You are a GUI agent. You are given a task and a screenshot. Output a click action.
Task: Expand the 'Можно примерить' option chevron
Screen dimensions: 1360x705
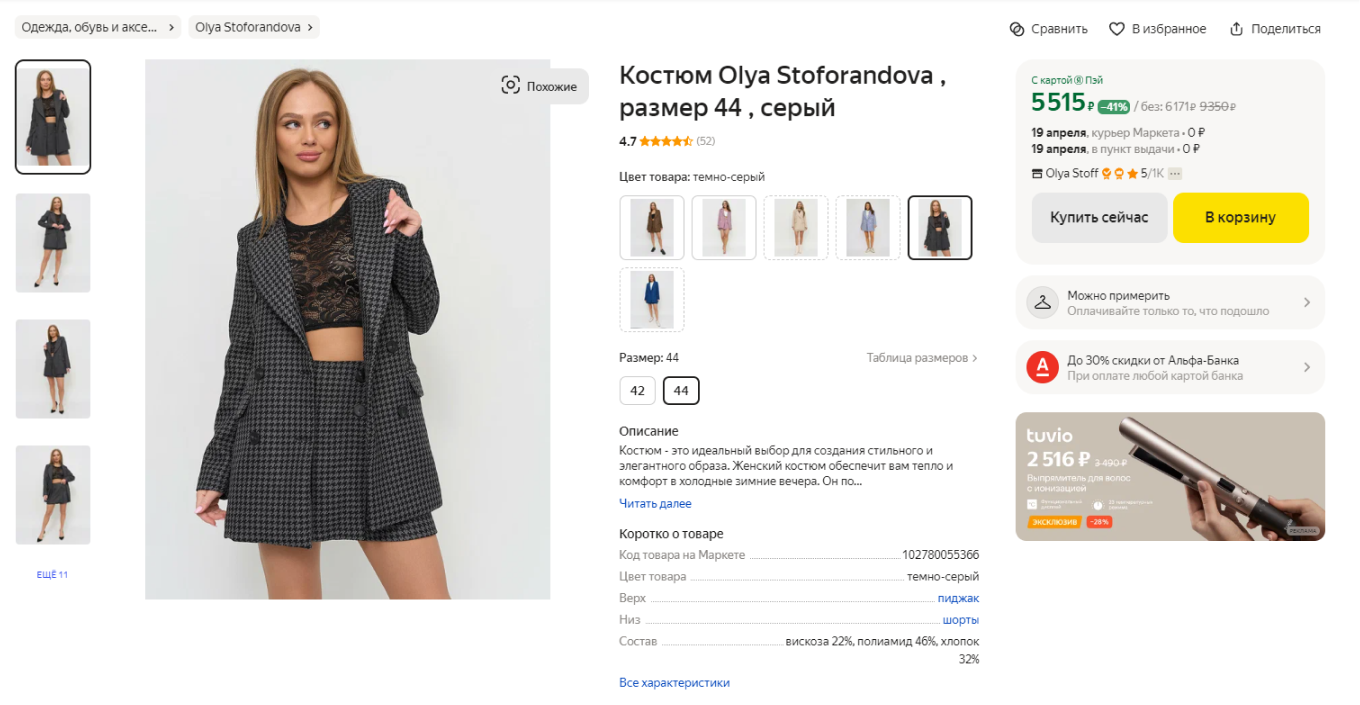(1307, 303)
